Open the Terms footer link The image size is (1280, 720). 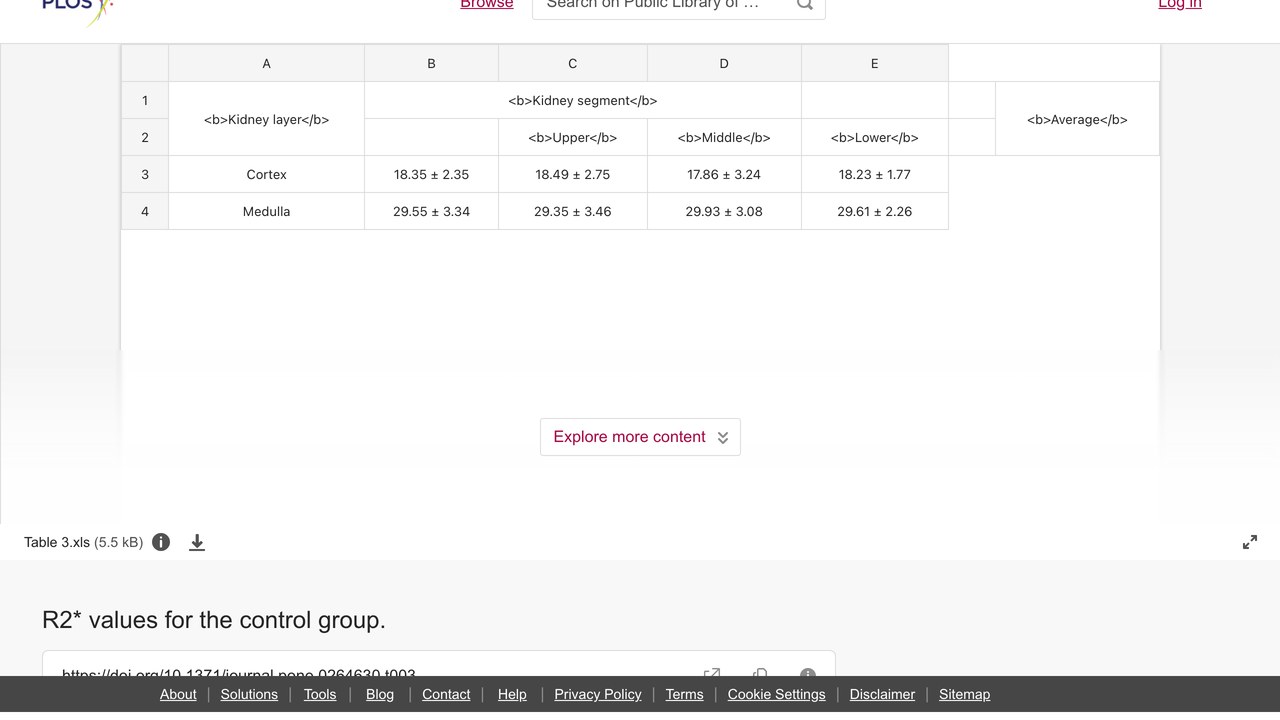click(x=685, y=694)
